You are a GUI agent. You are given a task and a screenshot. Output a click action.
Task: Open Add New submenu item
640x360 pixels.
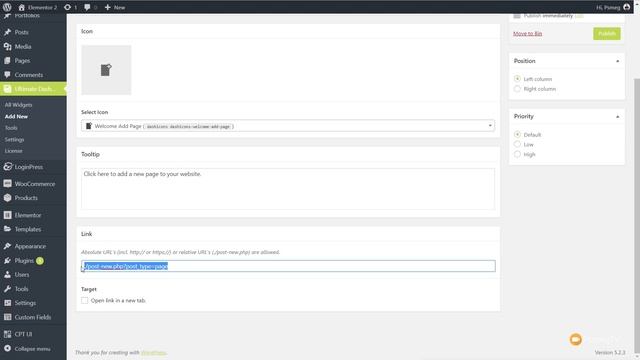[16, 116]
